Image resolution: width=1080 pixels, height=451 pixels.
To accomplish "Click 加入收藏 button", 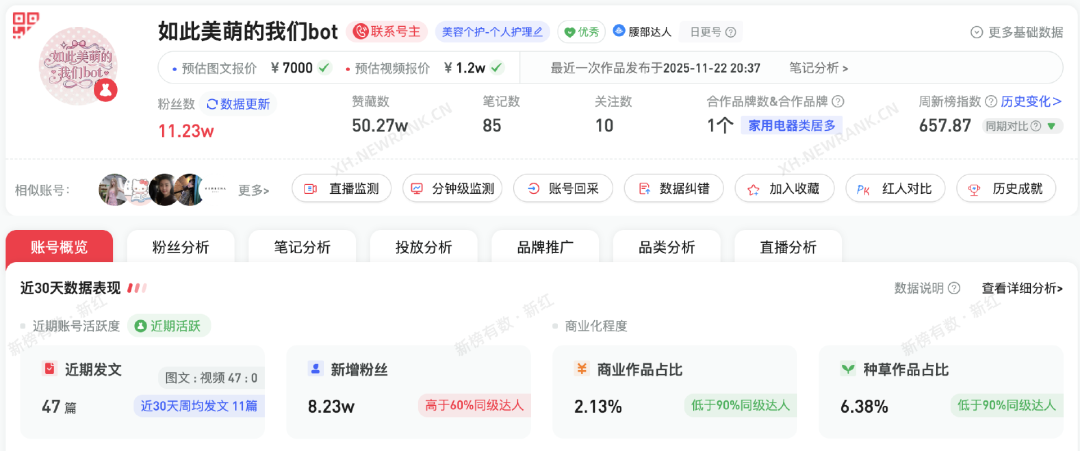I will click(x=785, y=189).
